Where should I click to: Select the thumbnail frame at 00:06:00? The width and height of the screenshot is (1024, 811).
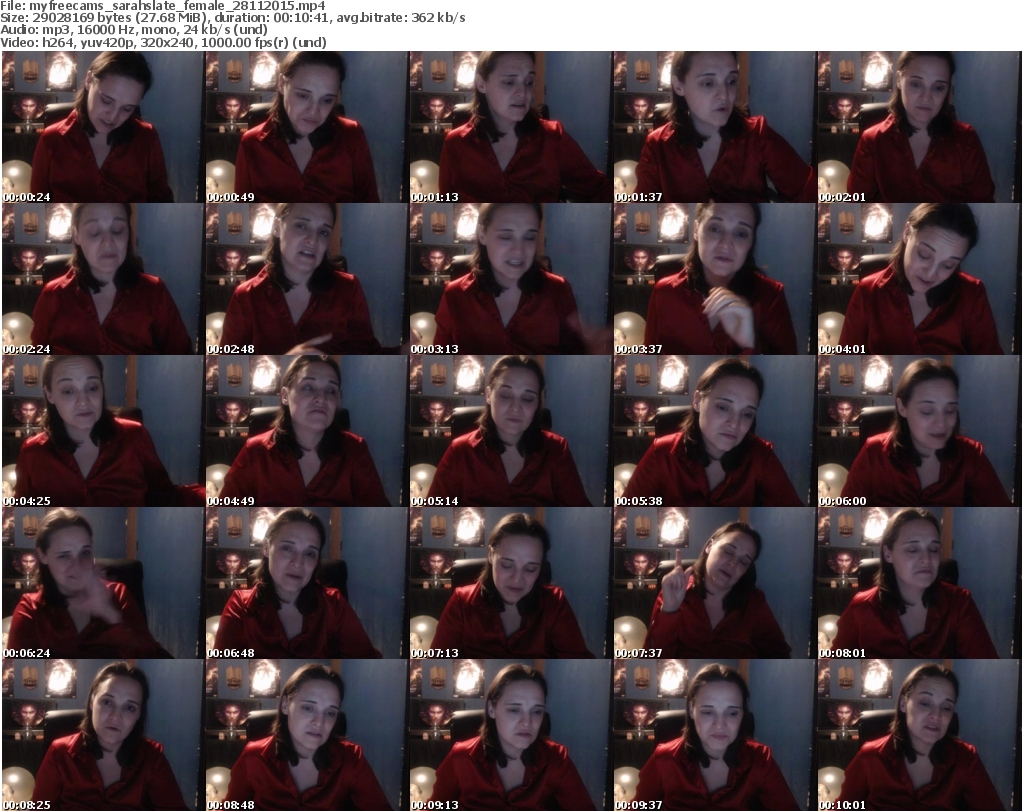tap(919, 432)
